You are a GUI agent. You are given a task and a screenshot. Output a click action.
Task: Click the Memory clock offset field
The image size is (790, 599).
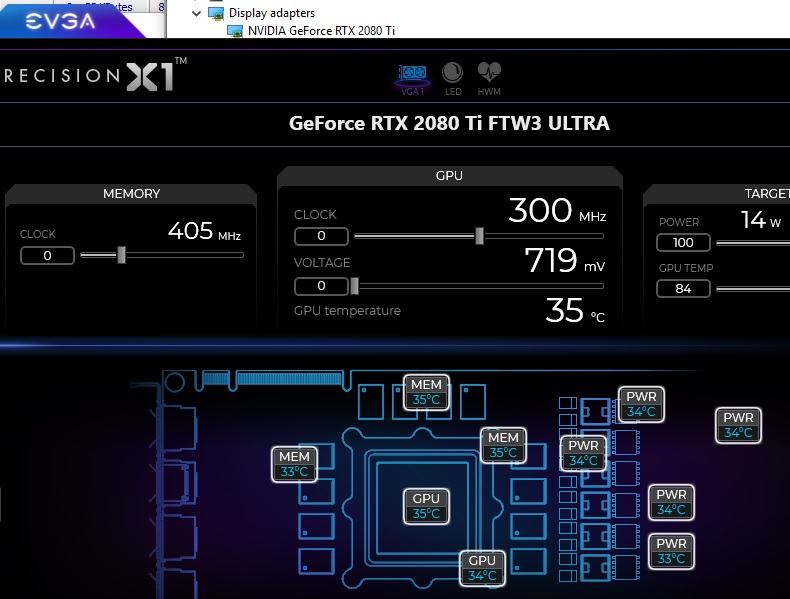(x=47, y=255)
